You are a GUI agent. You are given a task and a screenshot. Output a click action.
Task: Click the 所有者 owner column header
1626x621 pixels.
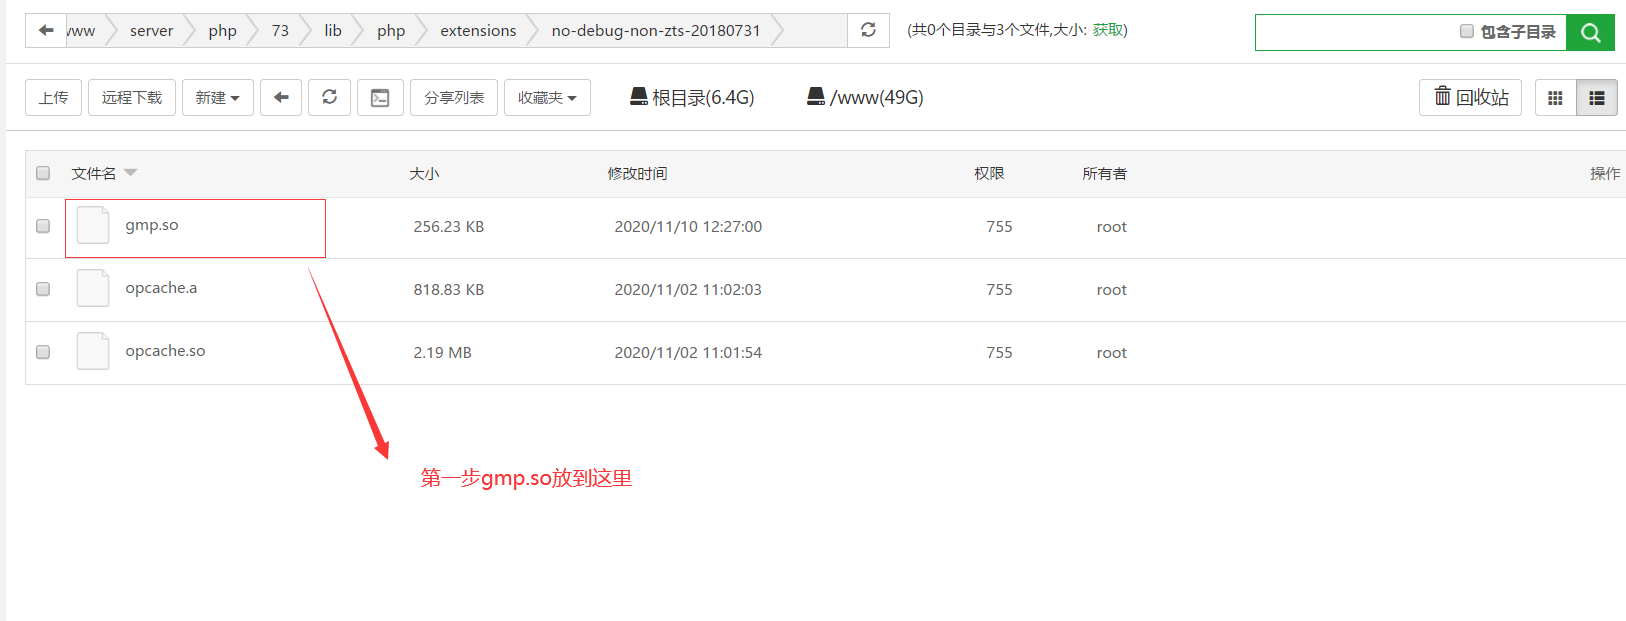[x=1104, y=173]
